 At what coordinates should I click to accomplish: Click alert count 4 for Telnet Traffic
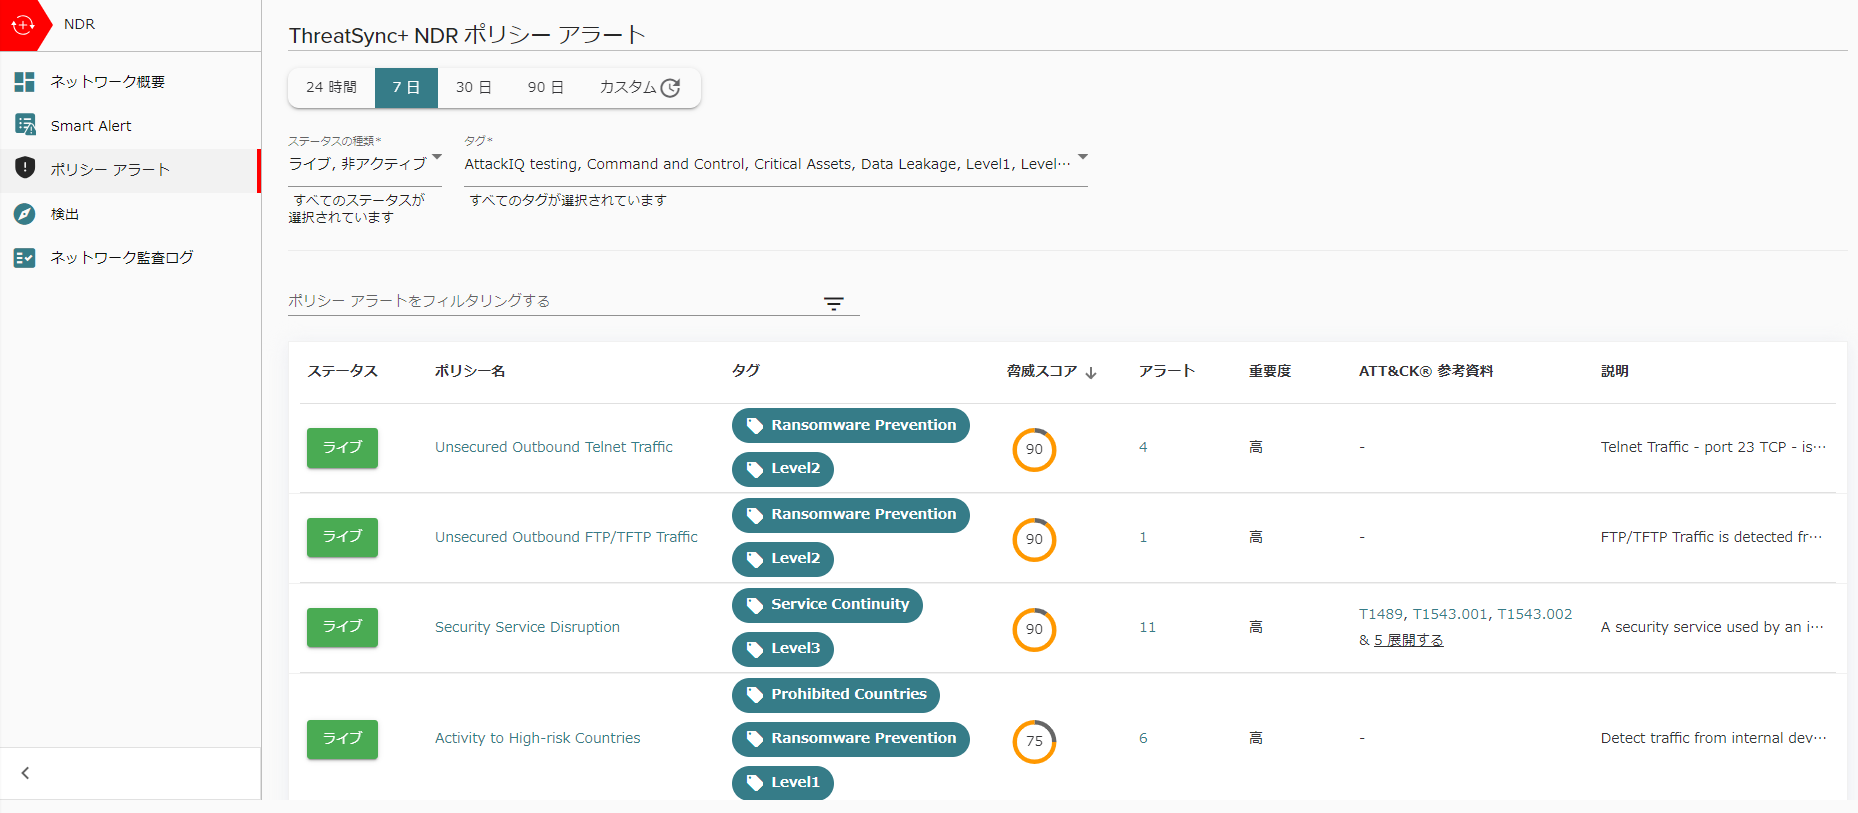point(1143,447)
